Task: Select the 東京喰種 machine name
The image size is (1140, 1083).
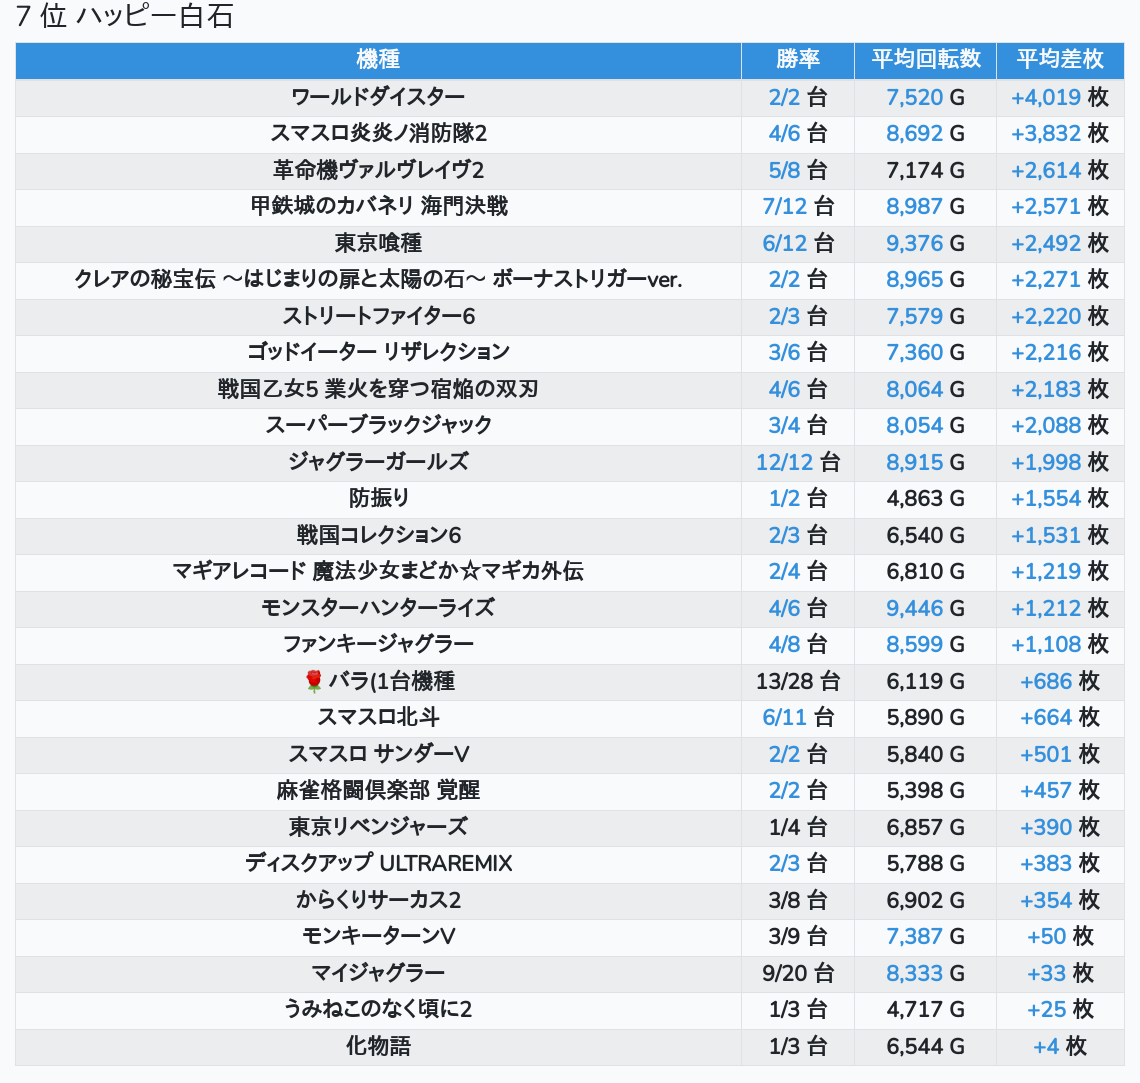Action: click(x=378, y=243)
